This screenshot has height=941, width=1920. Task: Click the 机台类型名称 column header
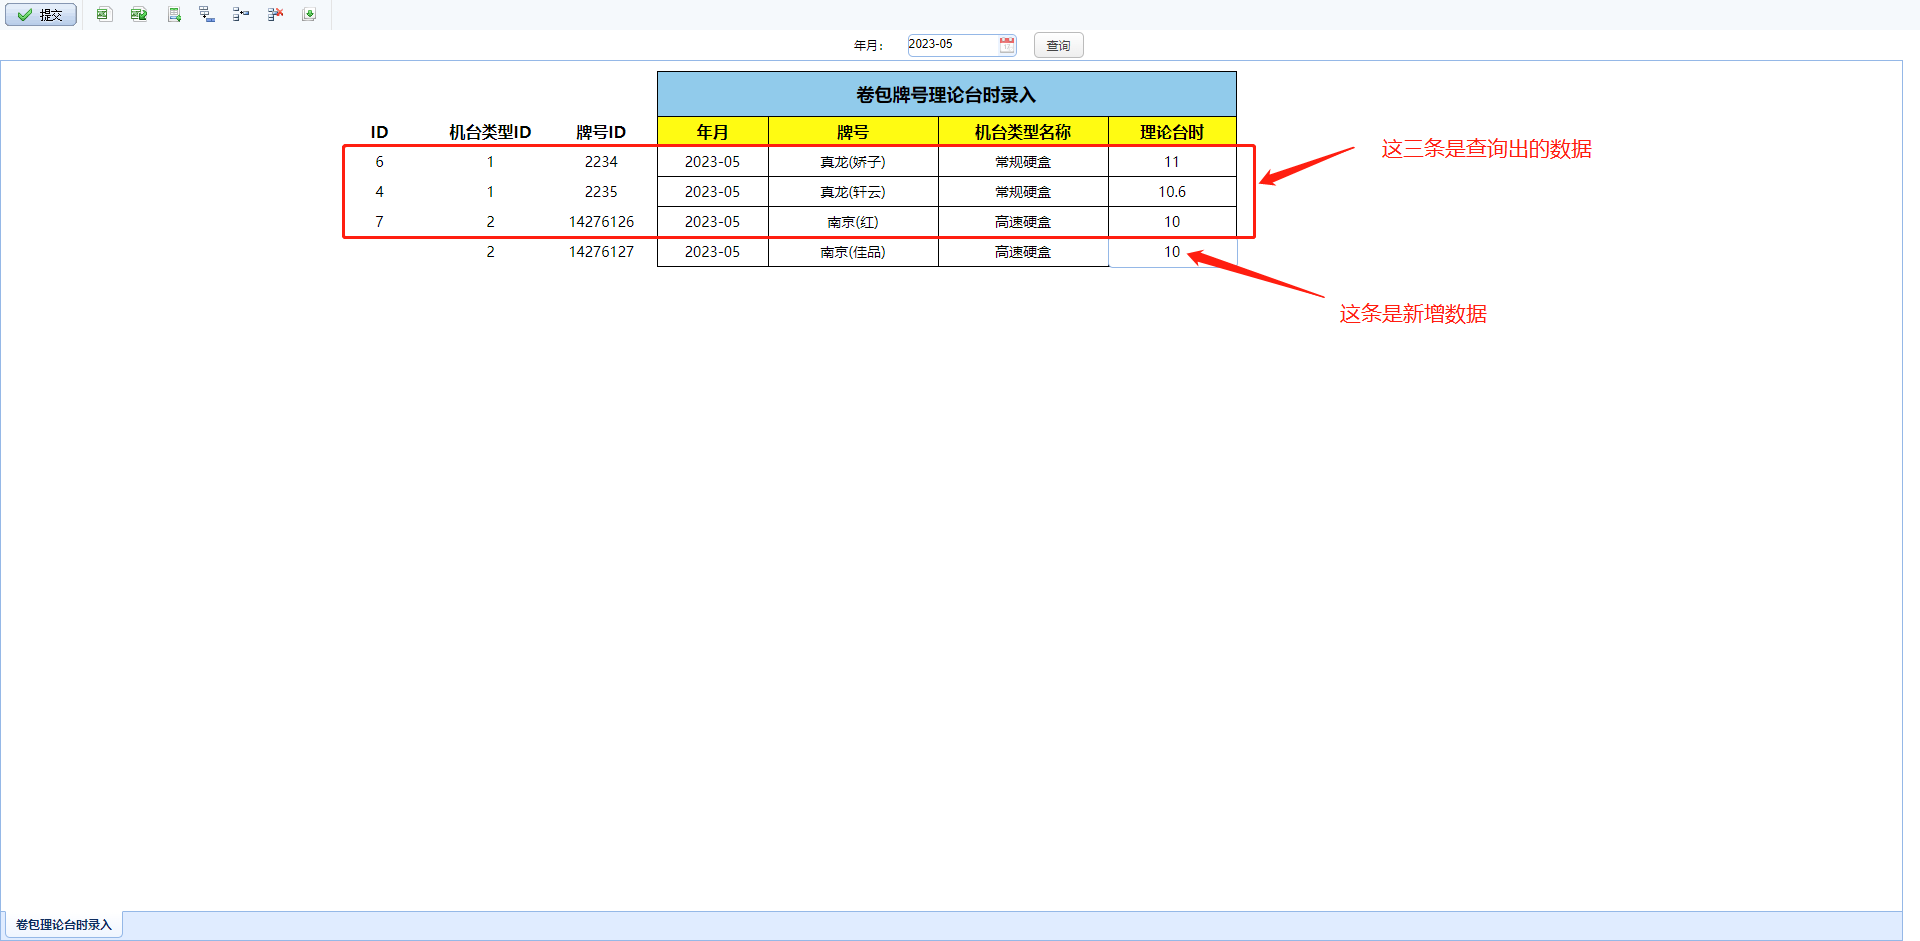[x=1023, y=132]
